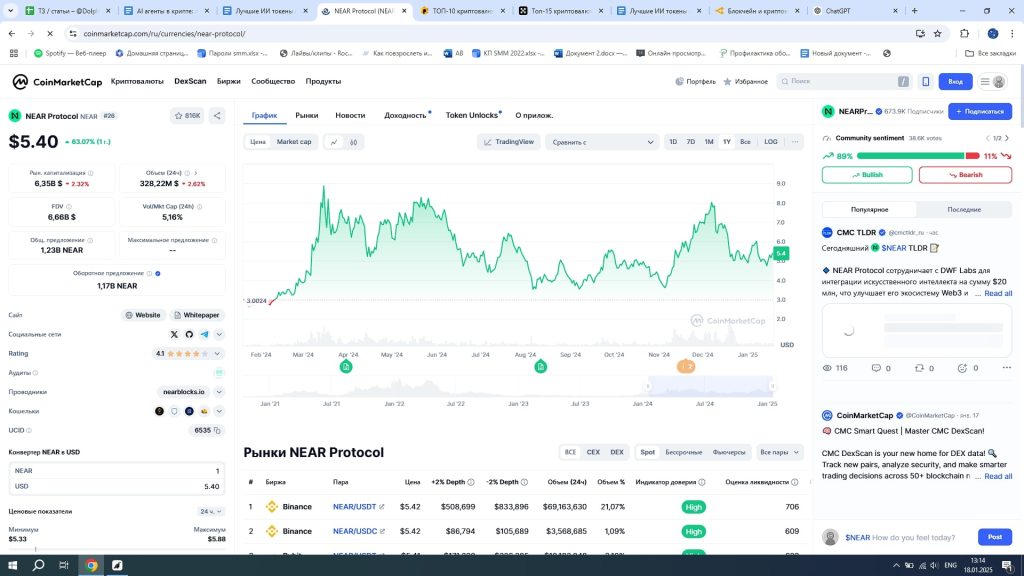Show market cap info tooltip icon
This screenshot has width=1024, height=576.
click(91, 173)
